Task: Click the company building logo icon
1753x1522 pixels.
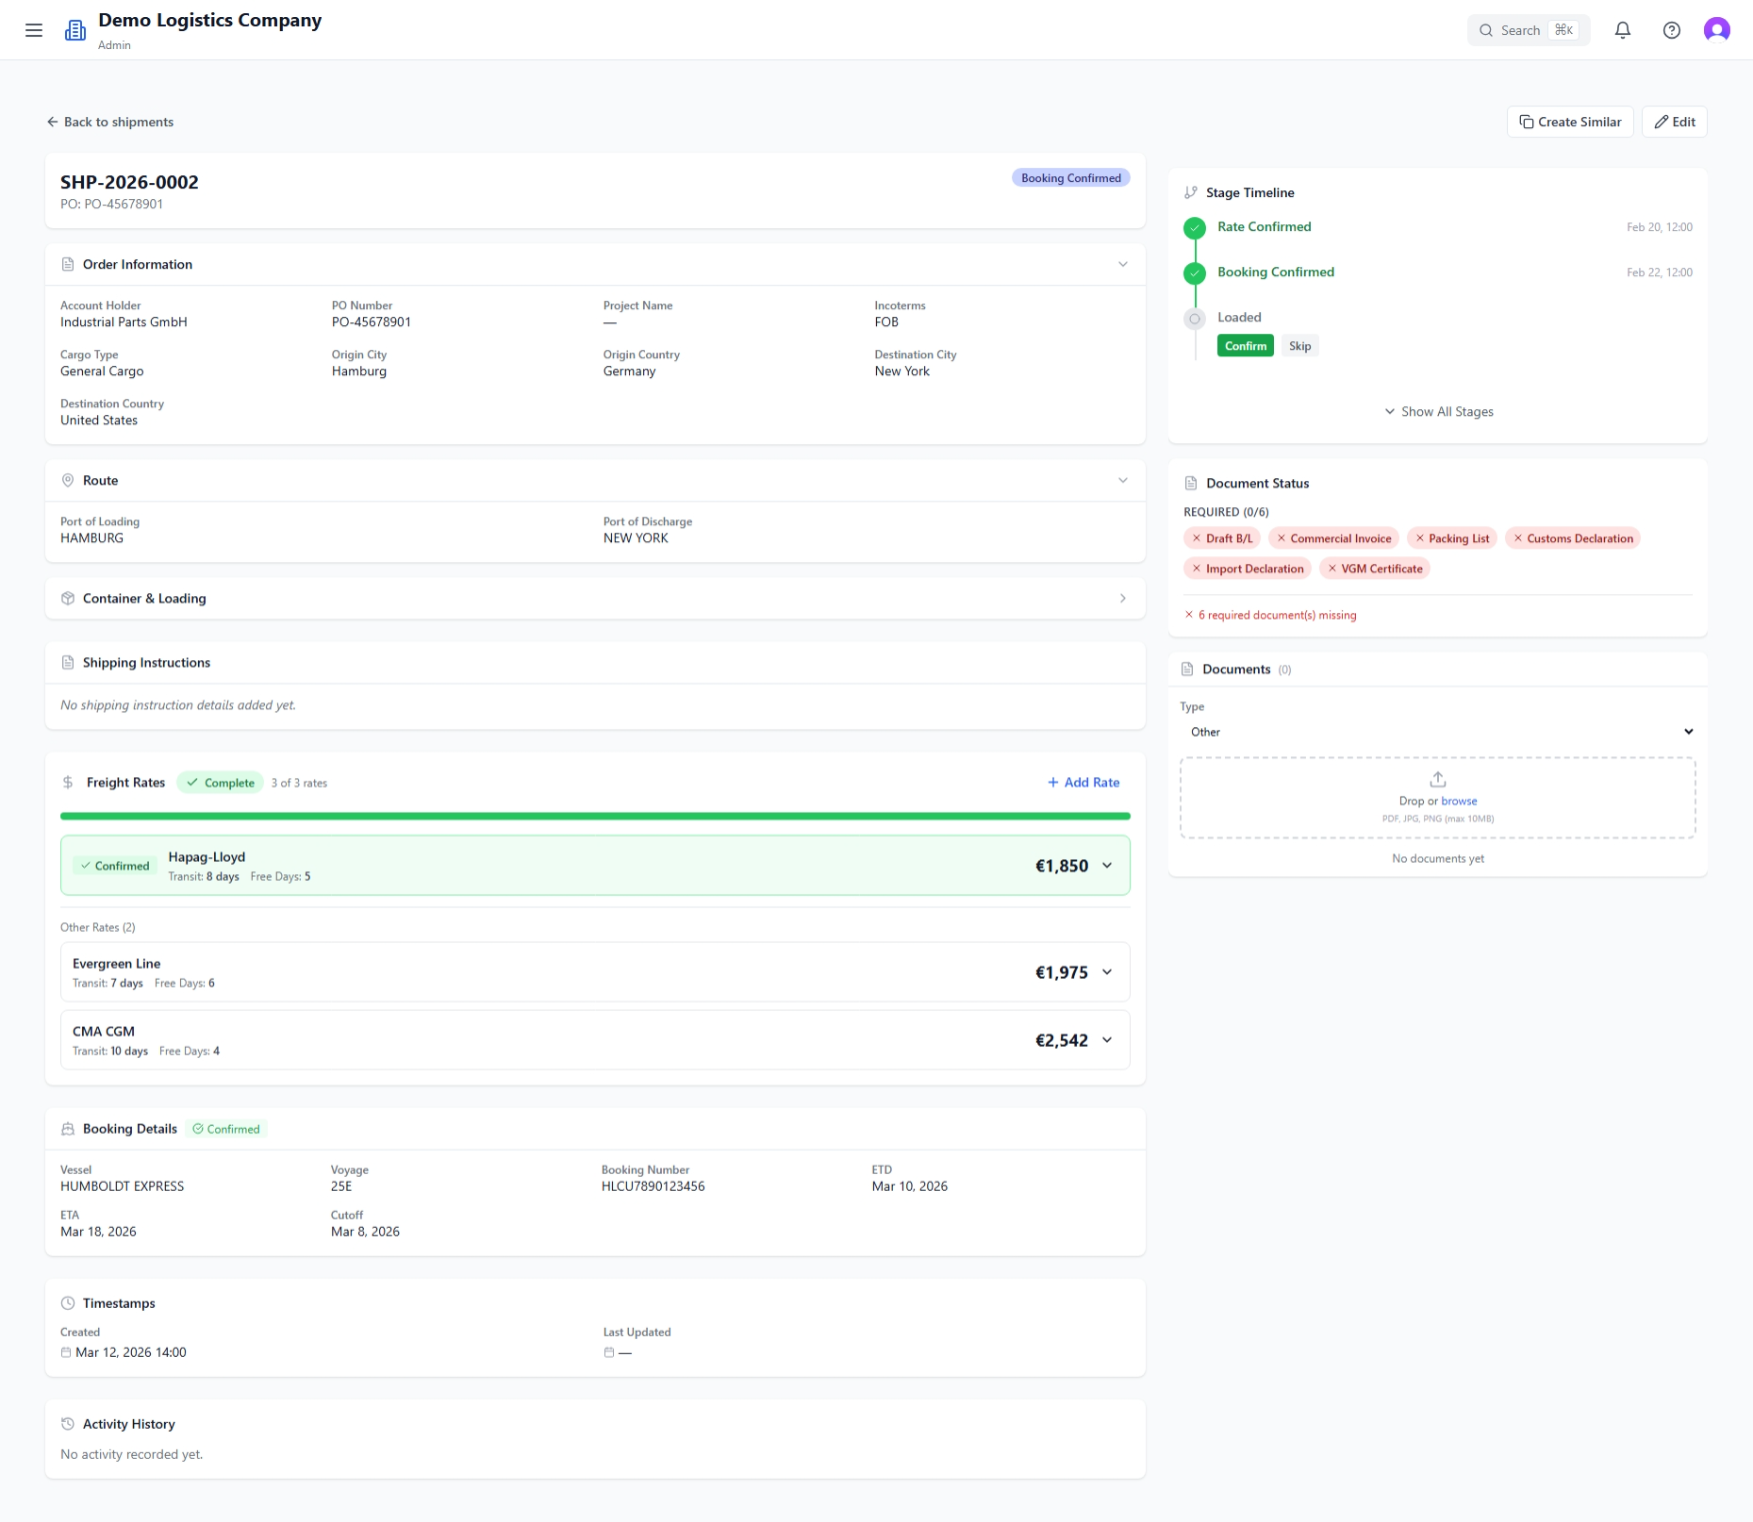Action: click(x=75, y=30)
